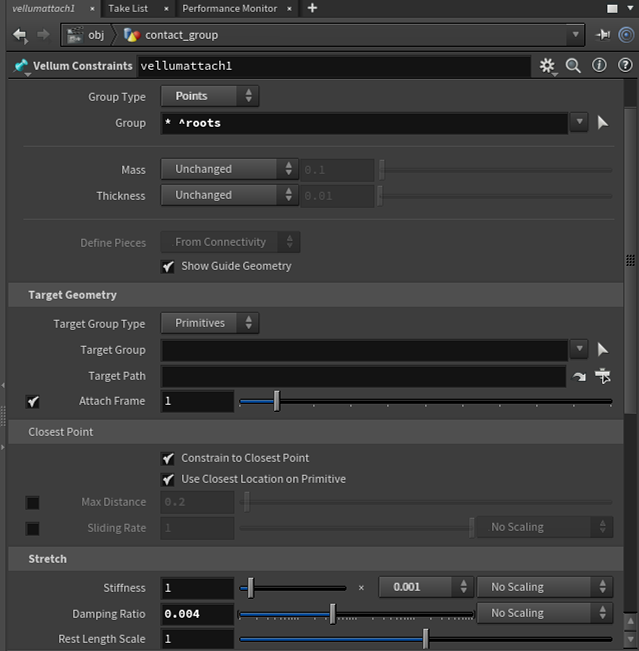Image resolution: width=639 pixels, height=651 pixels.
Task: Open the Performance Monitor tab
Action: (230, 8)
